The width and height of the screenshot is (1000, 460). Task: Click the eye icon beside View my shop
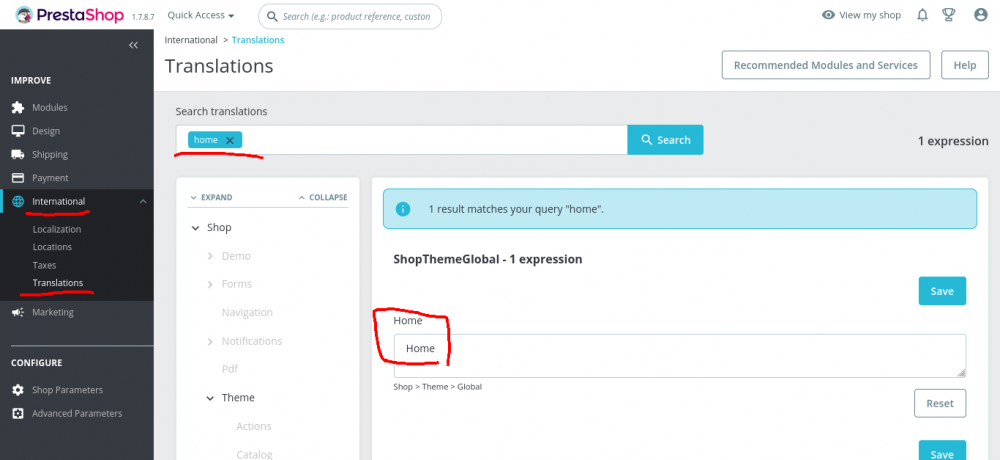pos(828,15)
